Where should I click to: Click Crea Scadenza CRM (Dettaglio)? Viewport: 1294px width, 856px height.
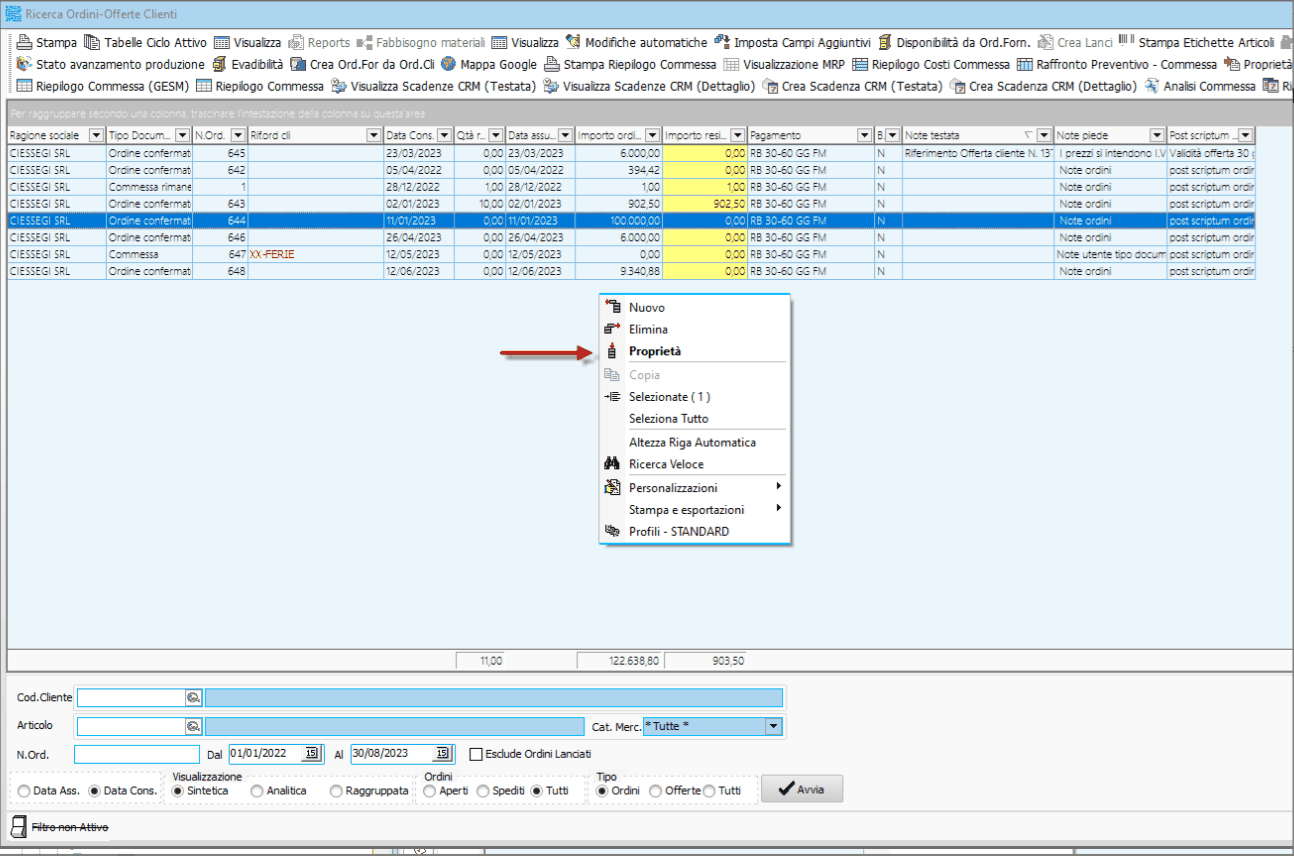1042,86
